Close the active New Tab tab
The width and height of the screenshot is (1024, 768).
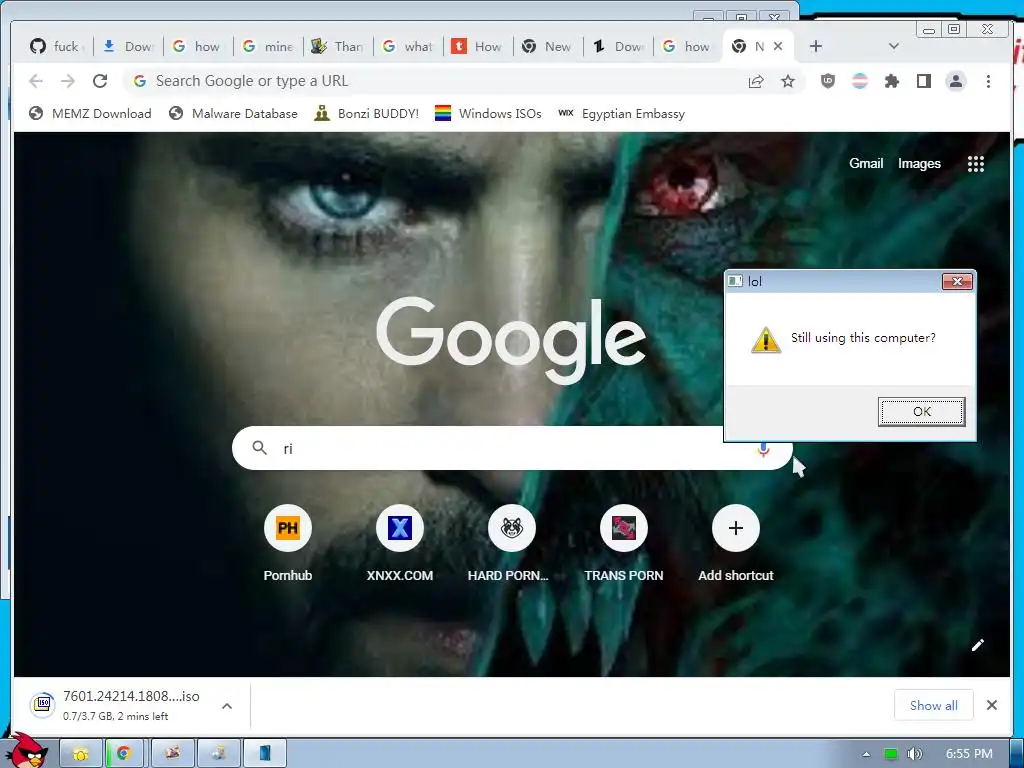point(778,46)
